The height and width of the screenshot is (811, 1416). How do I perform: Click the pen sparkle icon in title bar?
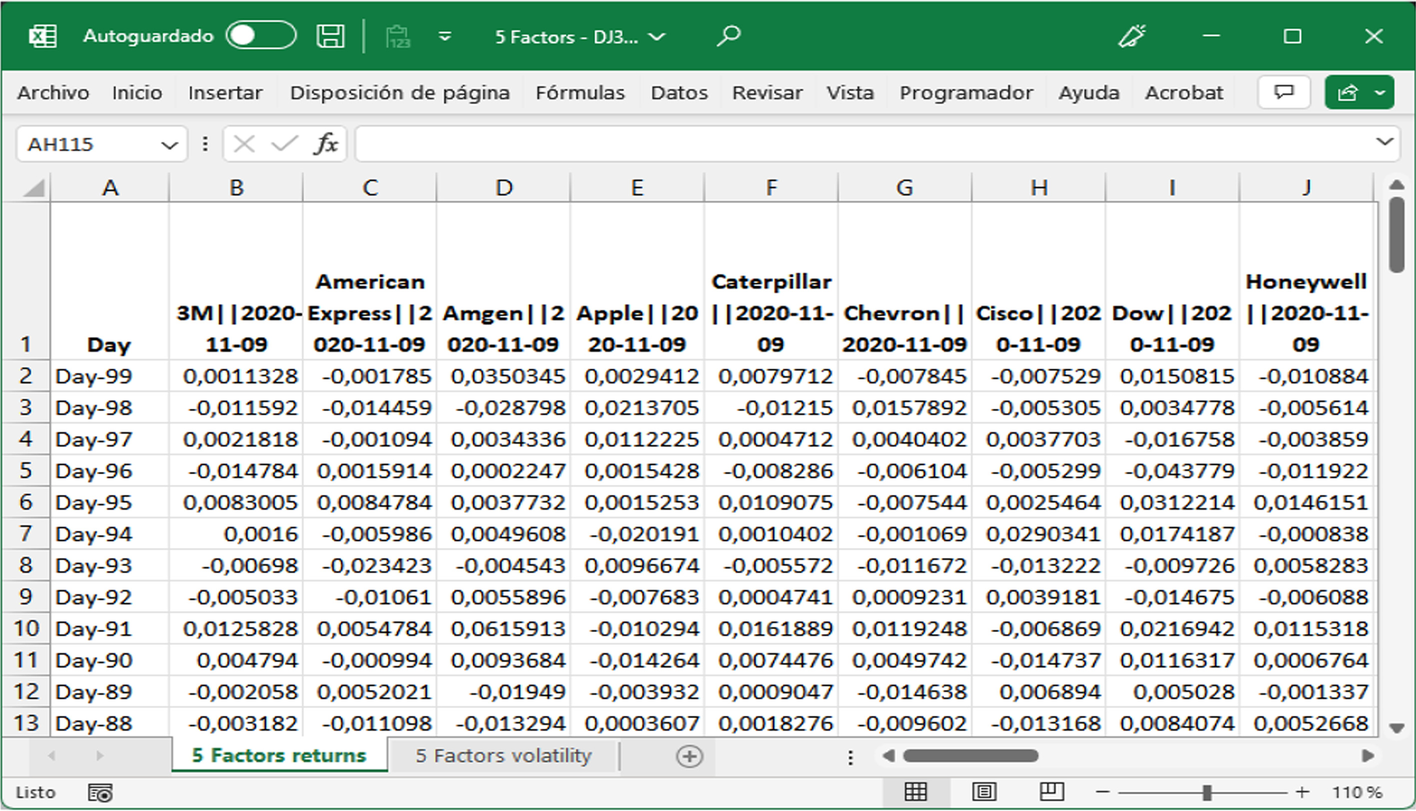(x=1131, y=36)
